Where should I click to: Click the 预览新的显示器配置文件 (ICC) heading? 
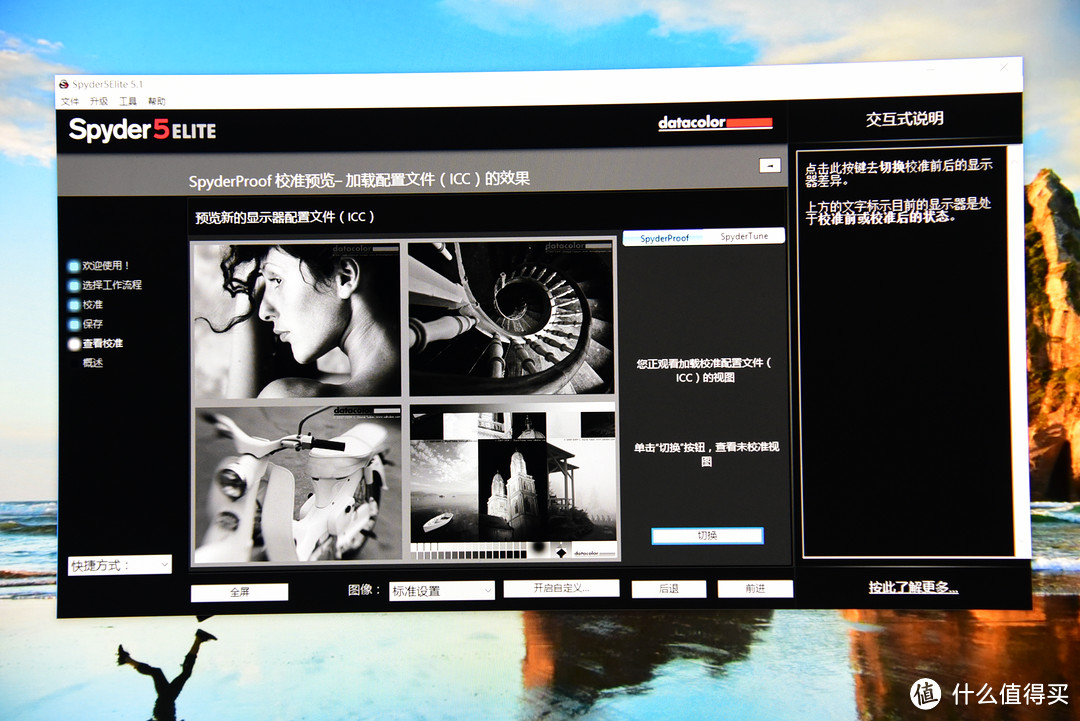285,217
